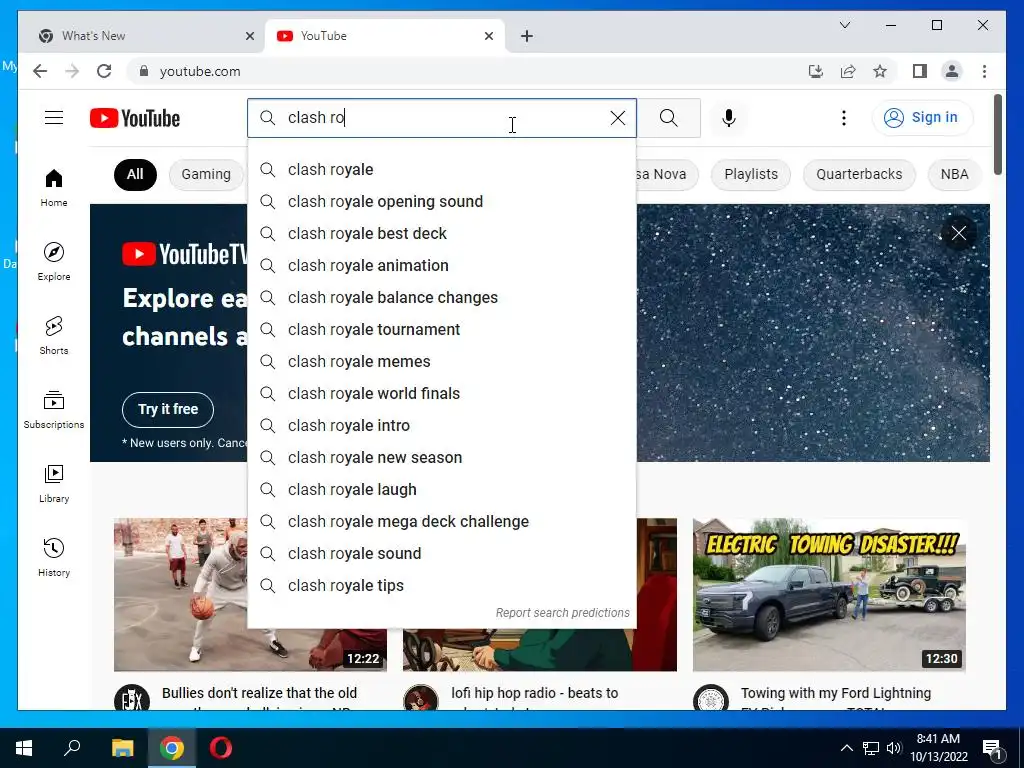Choose suggestion 'clash royale intro'
This screenshot has width=1024, height=768.
pos(441,426)
